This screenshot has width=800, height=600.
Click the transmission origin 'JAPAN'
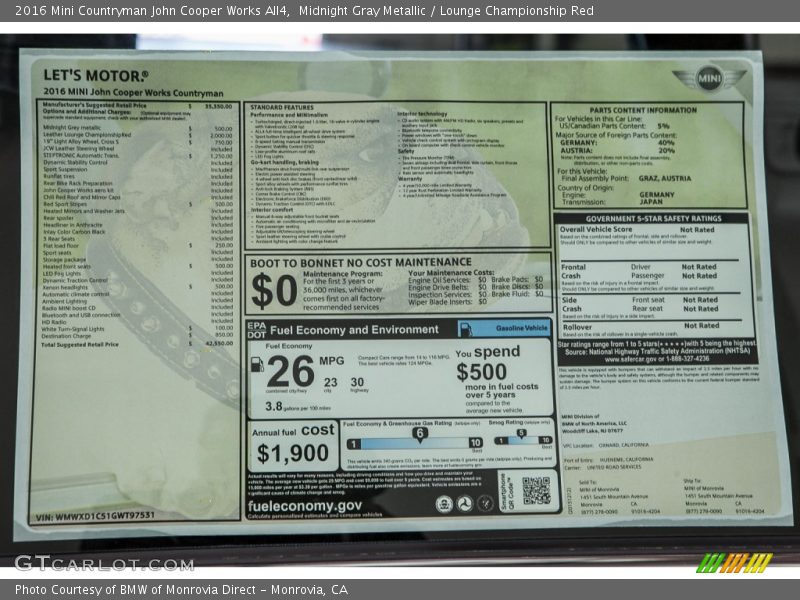pos(651,202)
